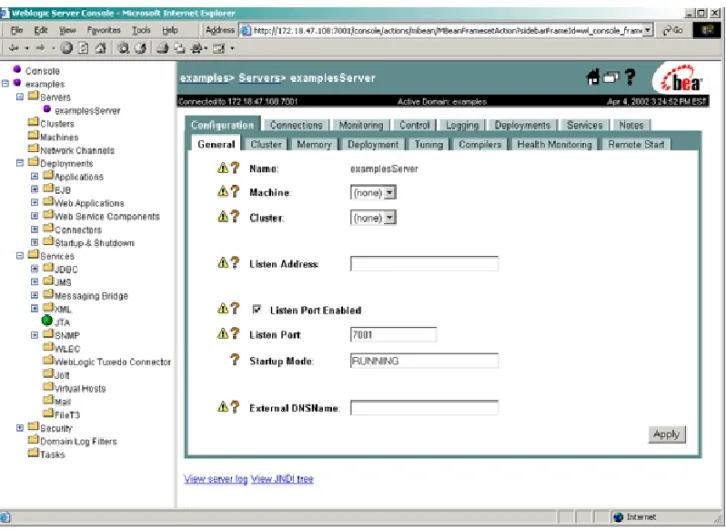The height and width of the screenshot is (531, 726).
Task: Open console in new window icon
Action: click(x=611, y=78)
